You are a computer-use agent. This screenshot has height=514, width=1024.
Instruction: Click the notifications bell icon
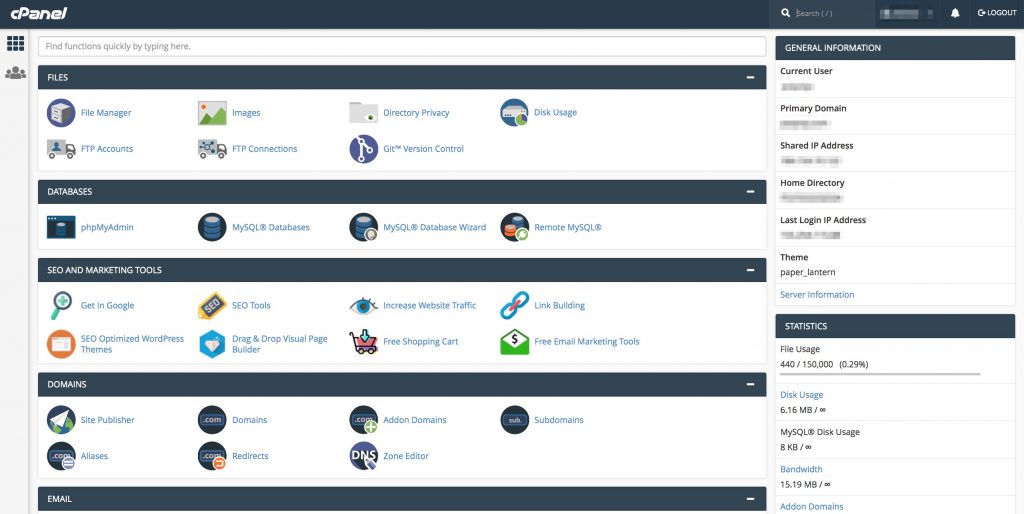955,13
